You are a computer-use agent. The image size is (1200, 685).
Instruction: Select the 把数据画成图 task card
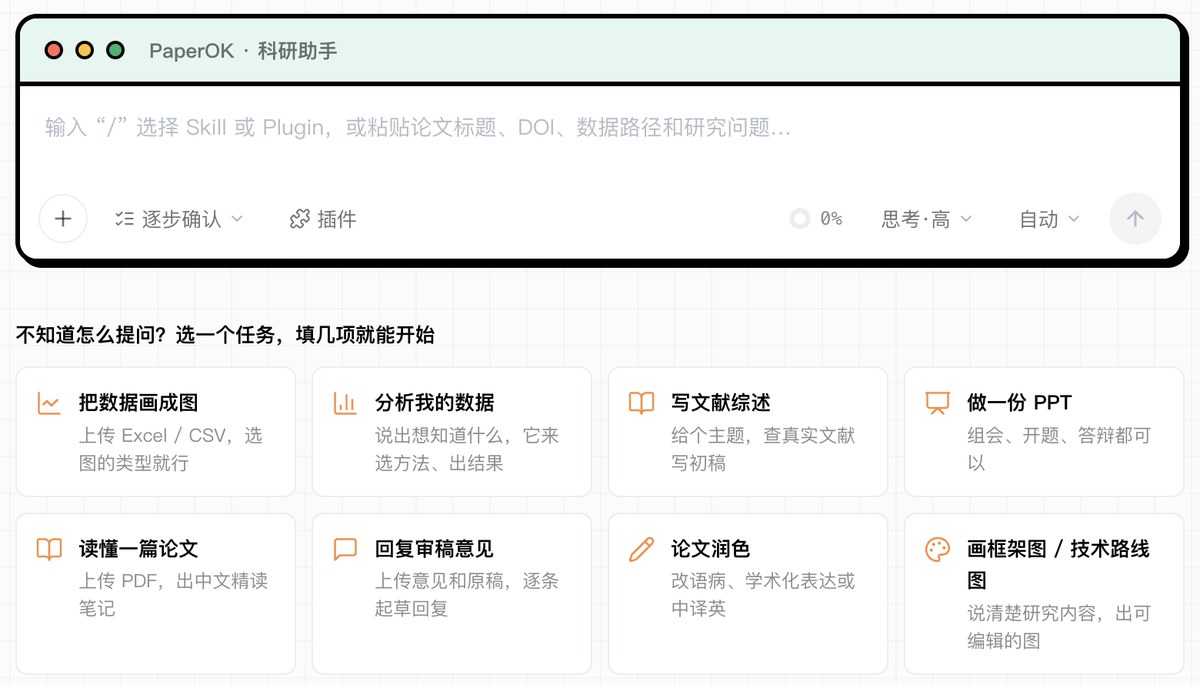pyautogui.click(x=156, y=431)
